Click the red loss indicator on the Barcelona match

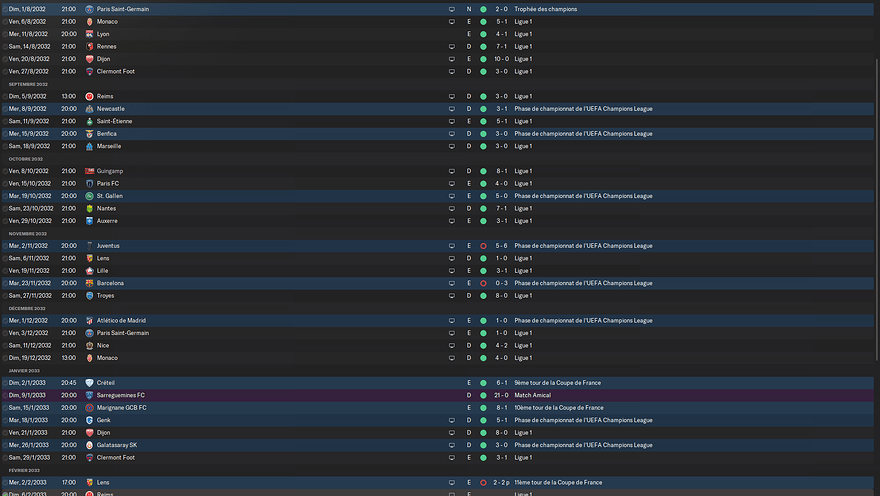pos(483,283)
